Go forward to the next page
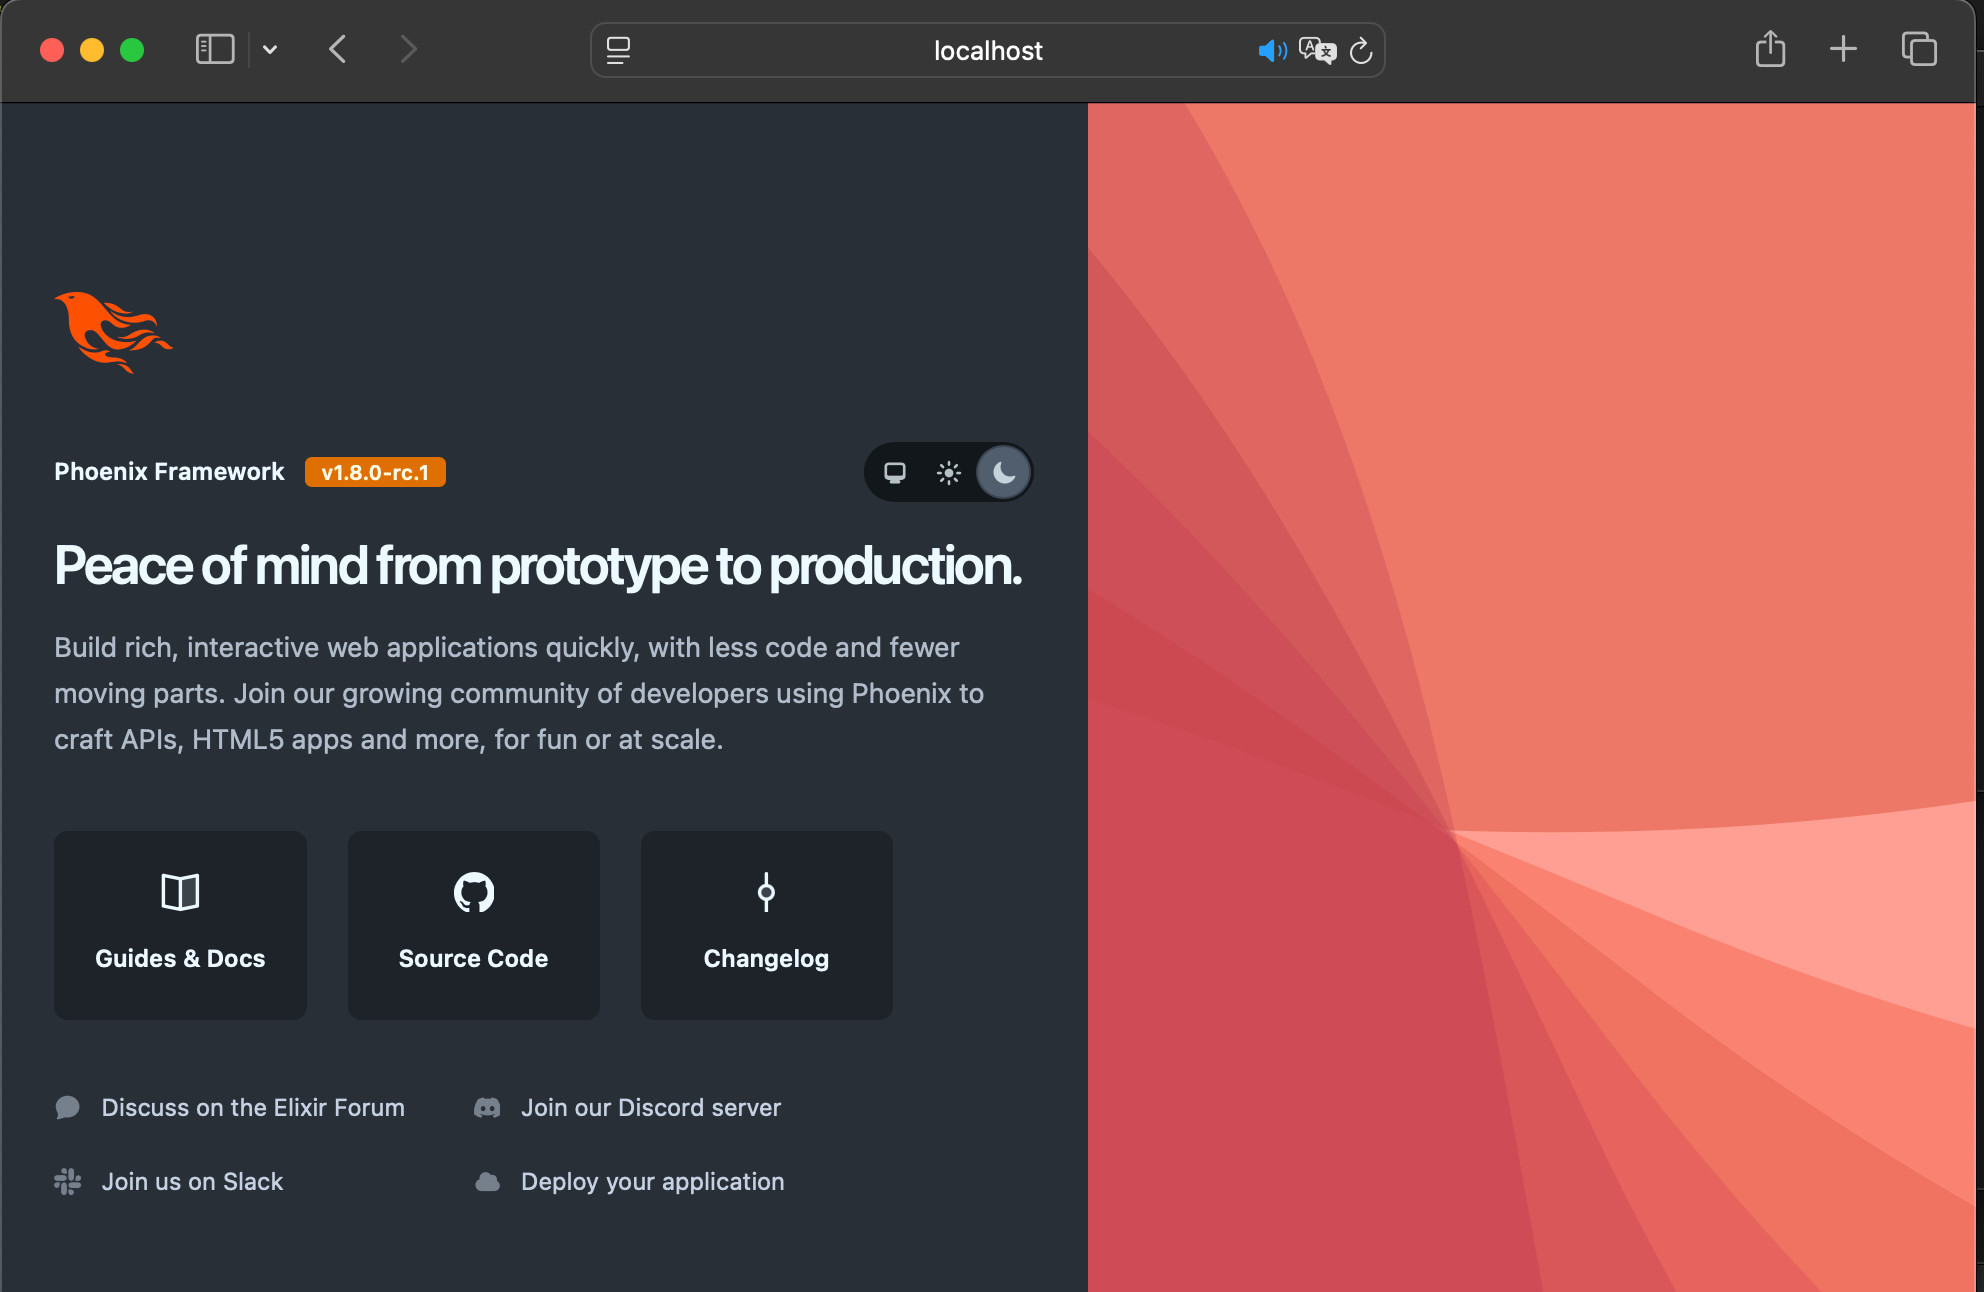The image size is (1984, 1292). 408,49
